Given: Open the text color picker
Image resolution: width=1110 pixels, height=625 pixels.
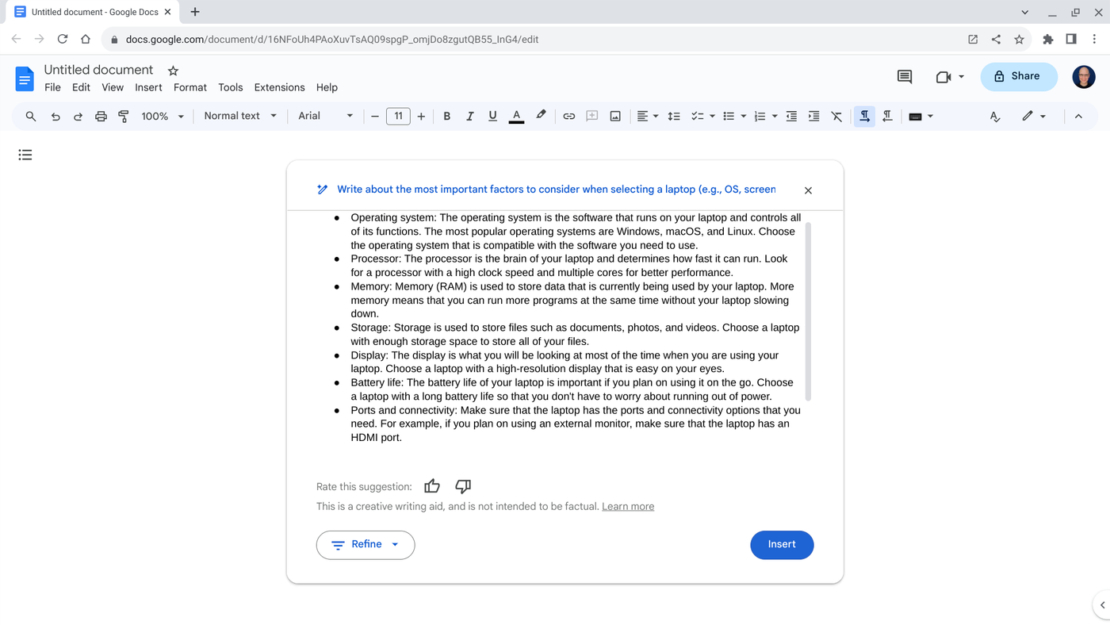Looking at the screenshot, I should (516, 115).
